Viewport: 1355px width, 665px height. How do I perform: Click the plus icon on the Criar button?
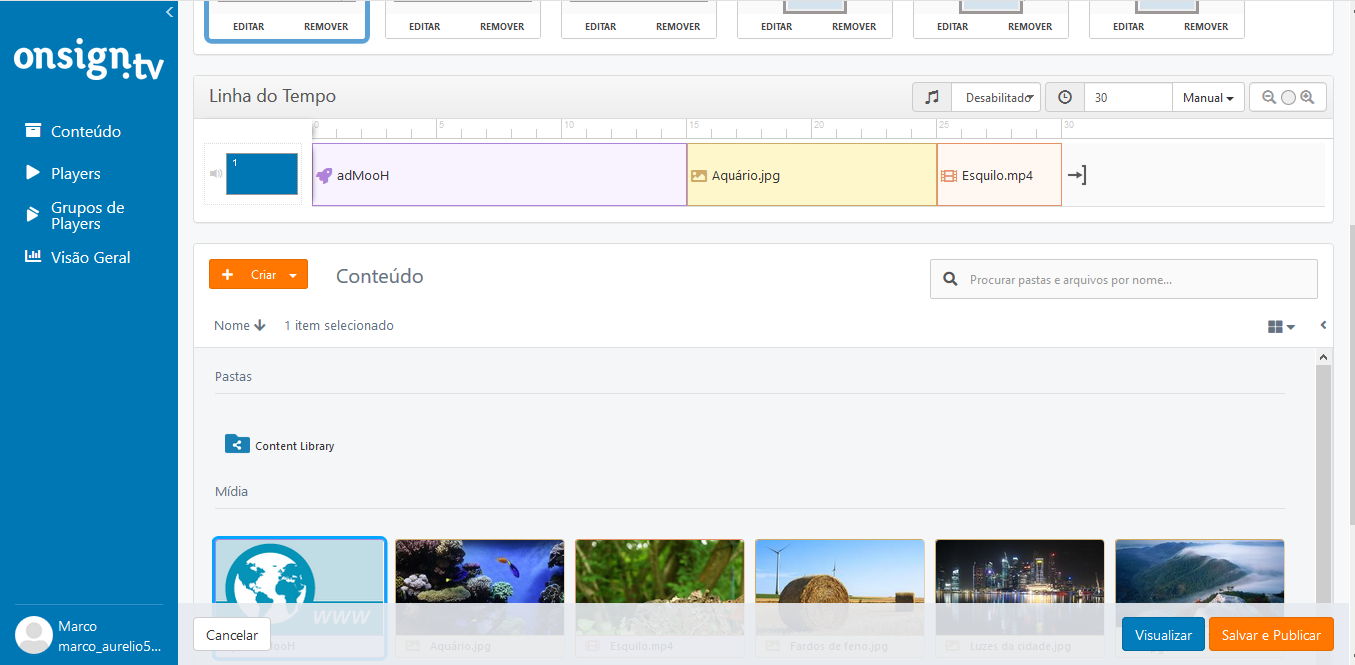(x=228, y=274)
